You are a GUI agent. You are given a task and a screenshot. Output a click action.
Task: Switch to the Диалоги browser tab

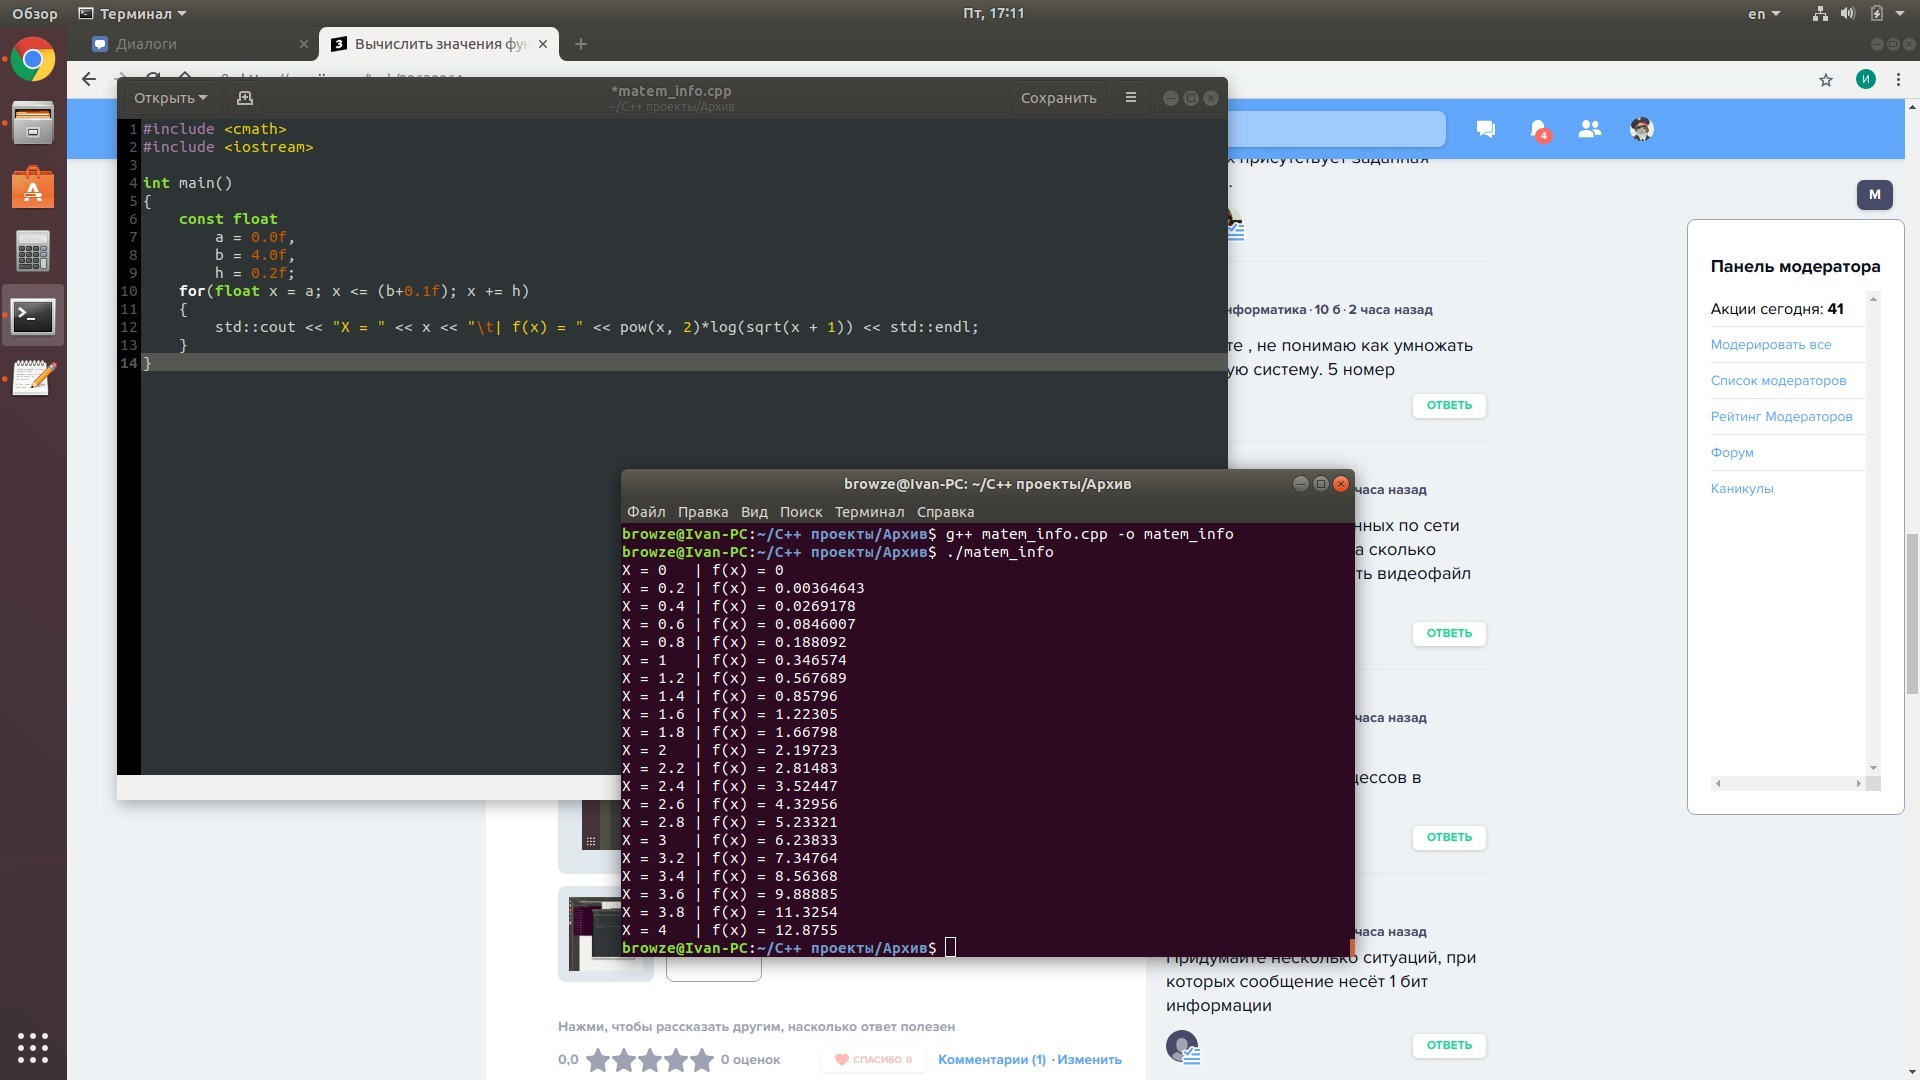(147, 44)
